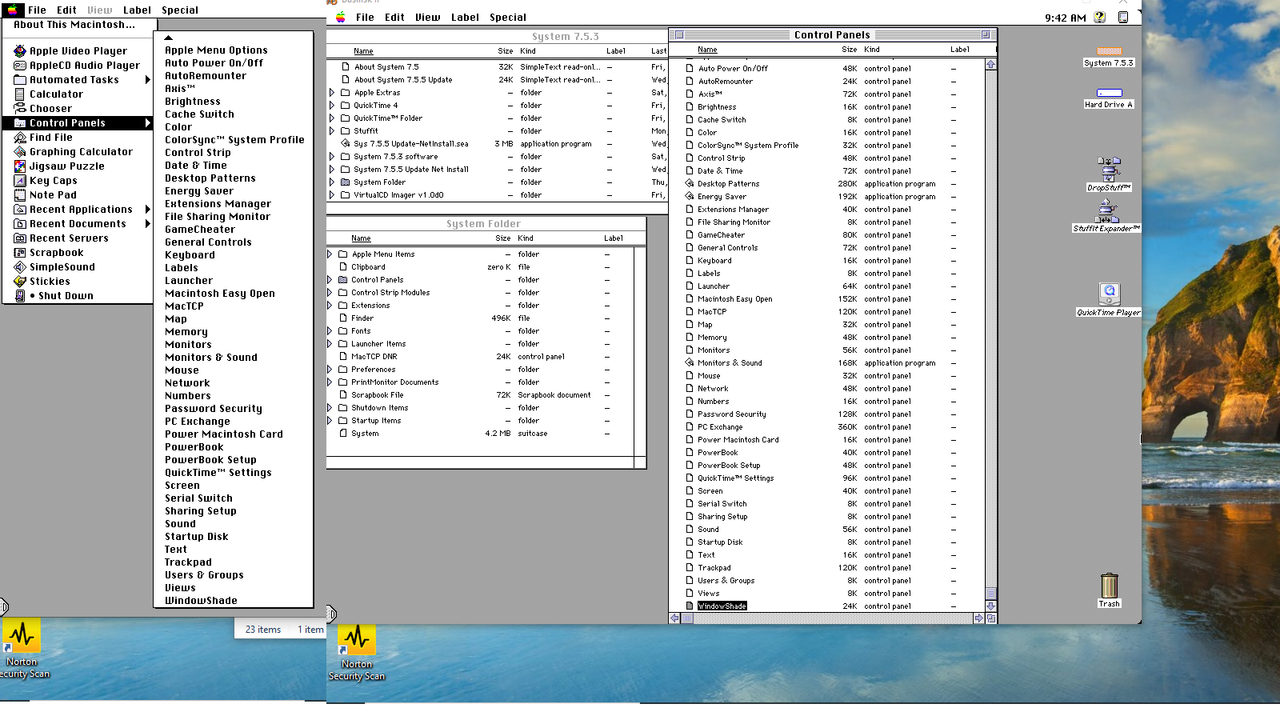Click the highlighted Apple logo of the open menu
The image size is (1280, 720).
click(x=13, y=10)
